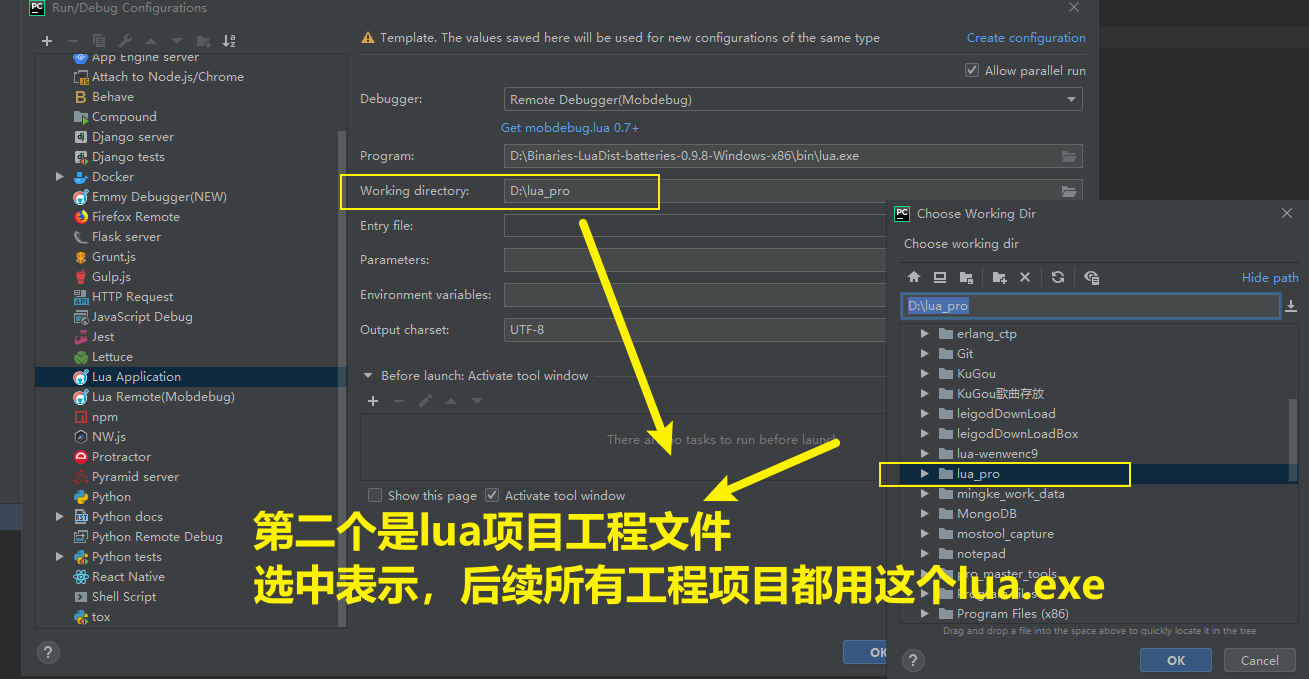
Task: Click the refresh icon in file chooser toolbar
Action: click(1058, 277)
